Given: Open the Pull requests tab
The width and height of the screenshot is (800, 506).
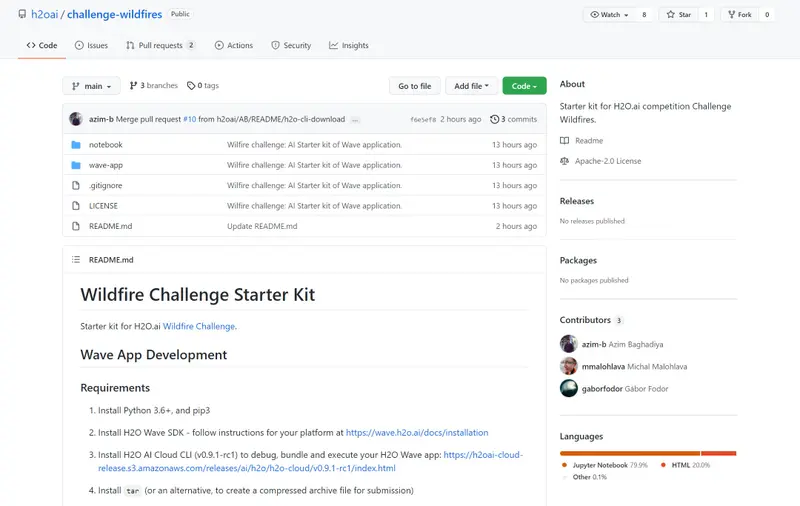Looking at the screenshot, I should click(x=160, y=45).
